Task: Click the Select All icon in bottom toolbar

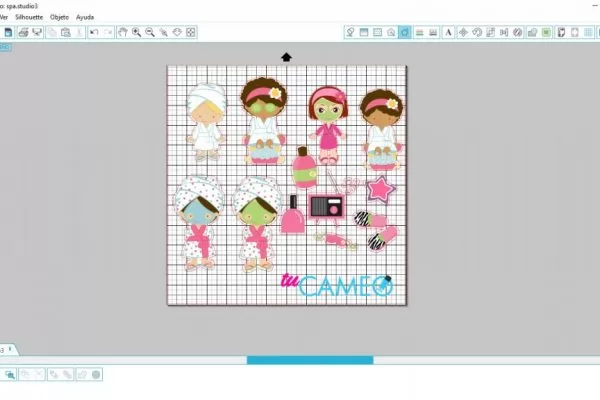Action: click(x=10, y=375)
